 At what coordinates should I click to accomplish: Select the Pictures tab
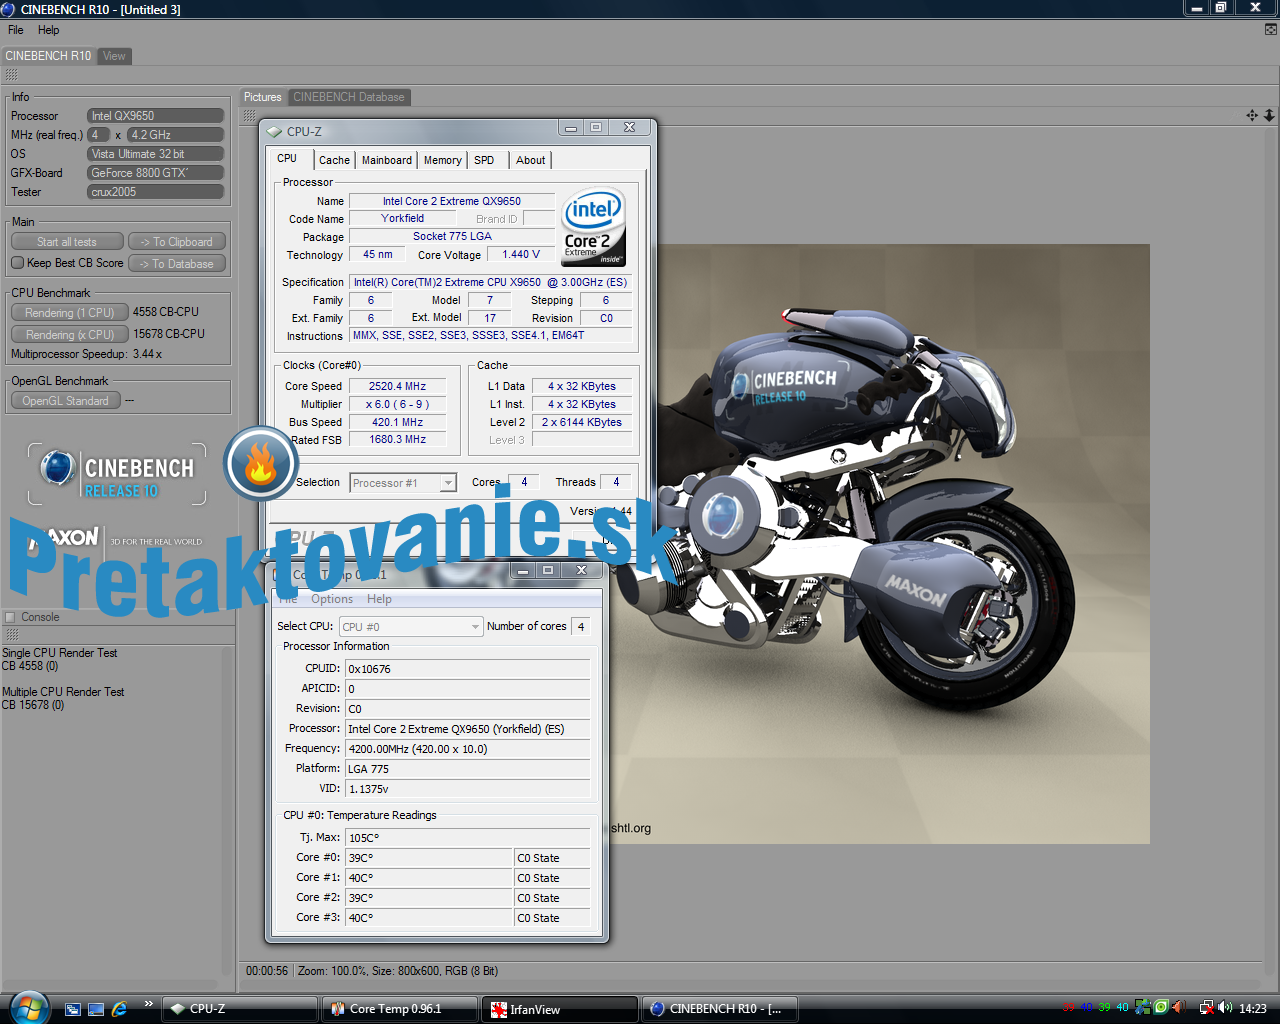coord(263,97)
